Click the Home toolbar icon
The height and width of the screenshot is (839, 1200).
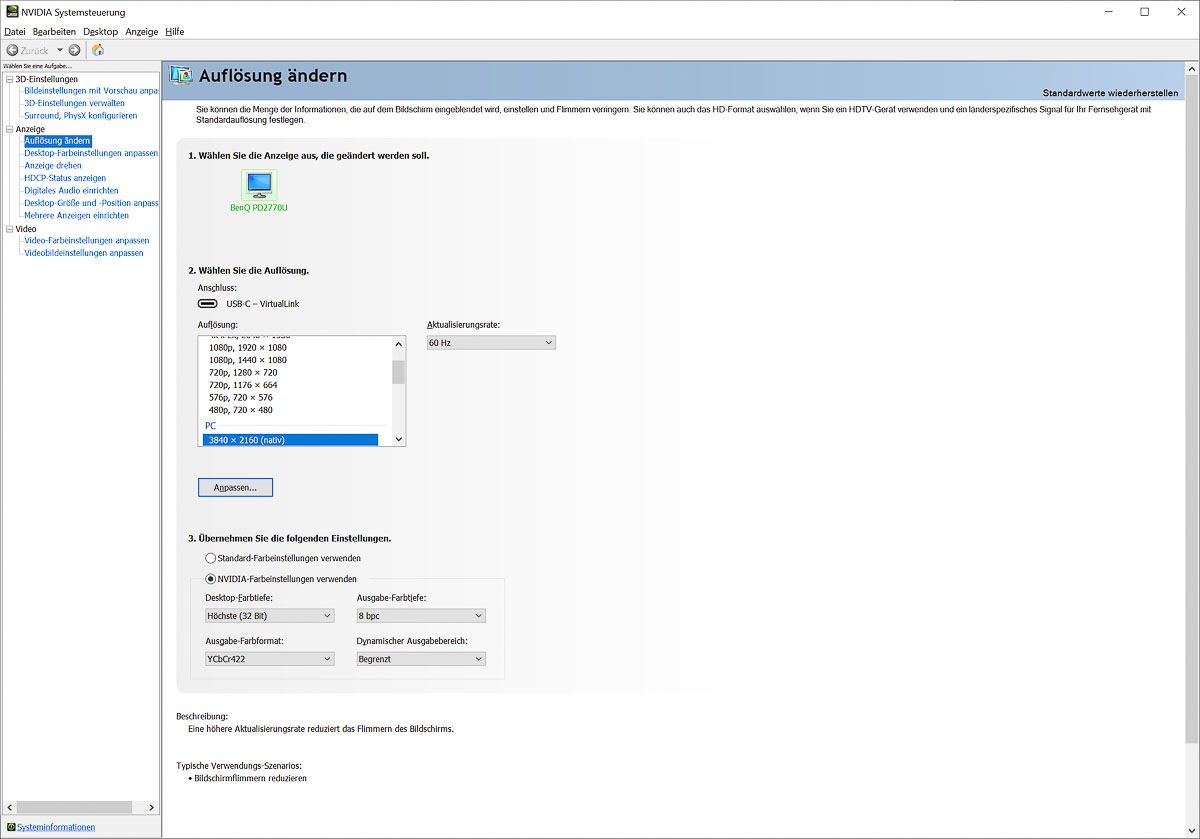pos(98,50)
